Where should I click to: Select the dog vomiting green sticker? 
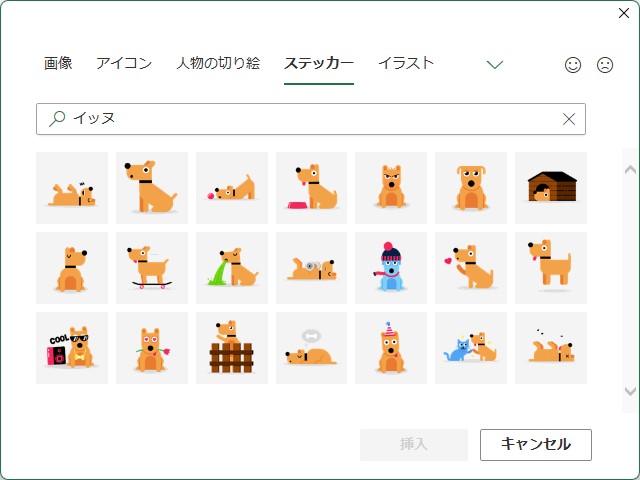(232, 268)
